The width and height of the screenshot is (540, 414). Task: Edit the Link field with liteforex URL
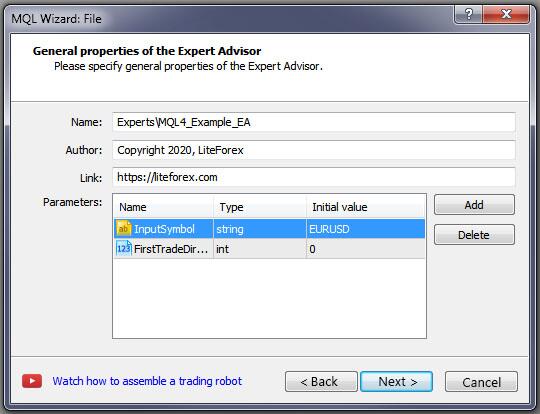(314, 177)
